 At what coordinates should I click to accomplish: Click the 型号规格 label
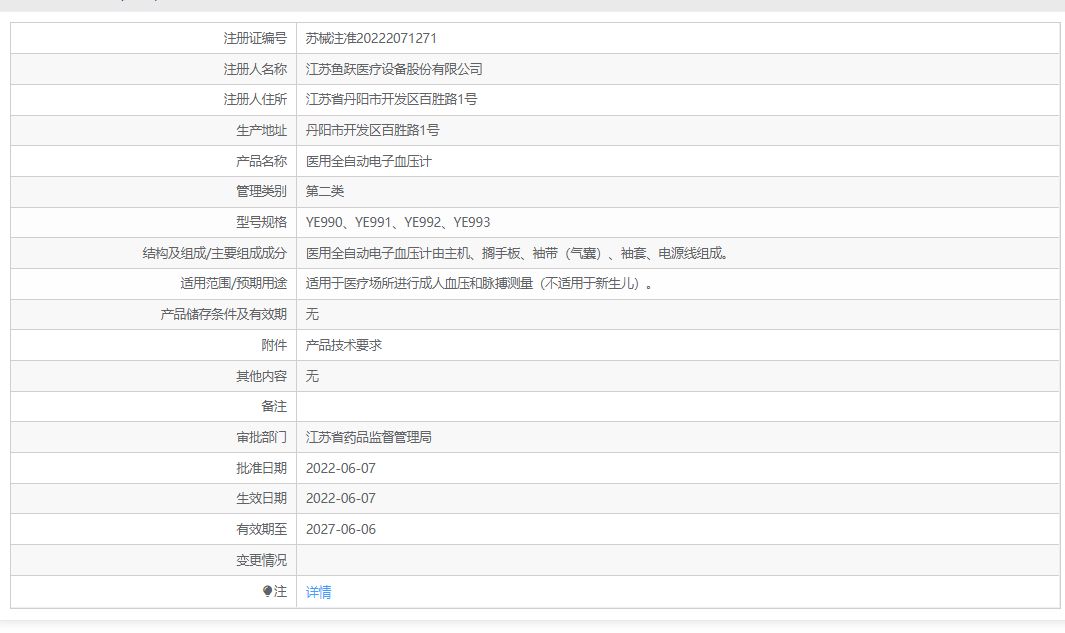(x=261, y=223)
